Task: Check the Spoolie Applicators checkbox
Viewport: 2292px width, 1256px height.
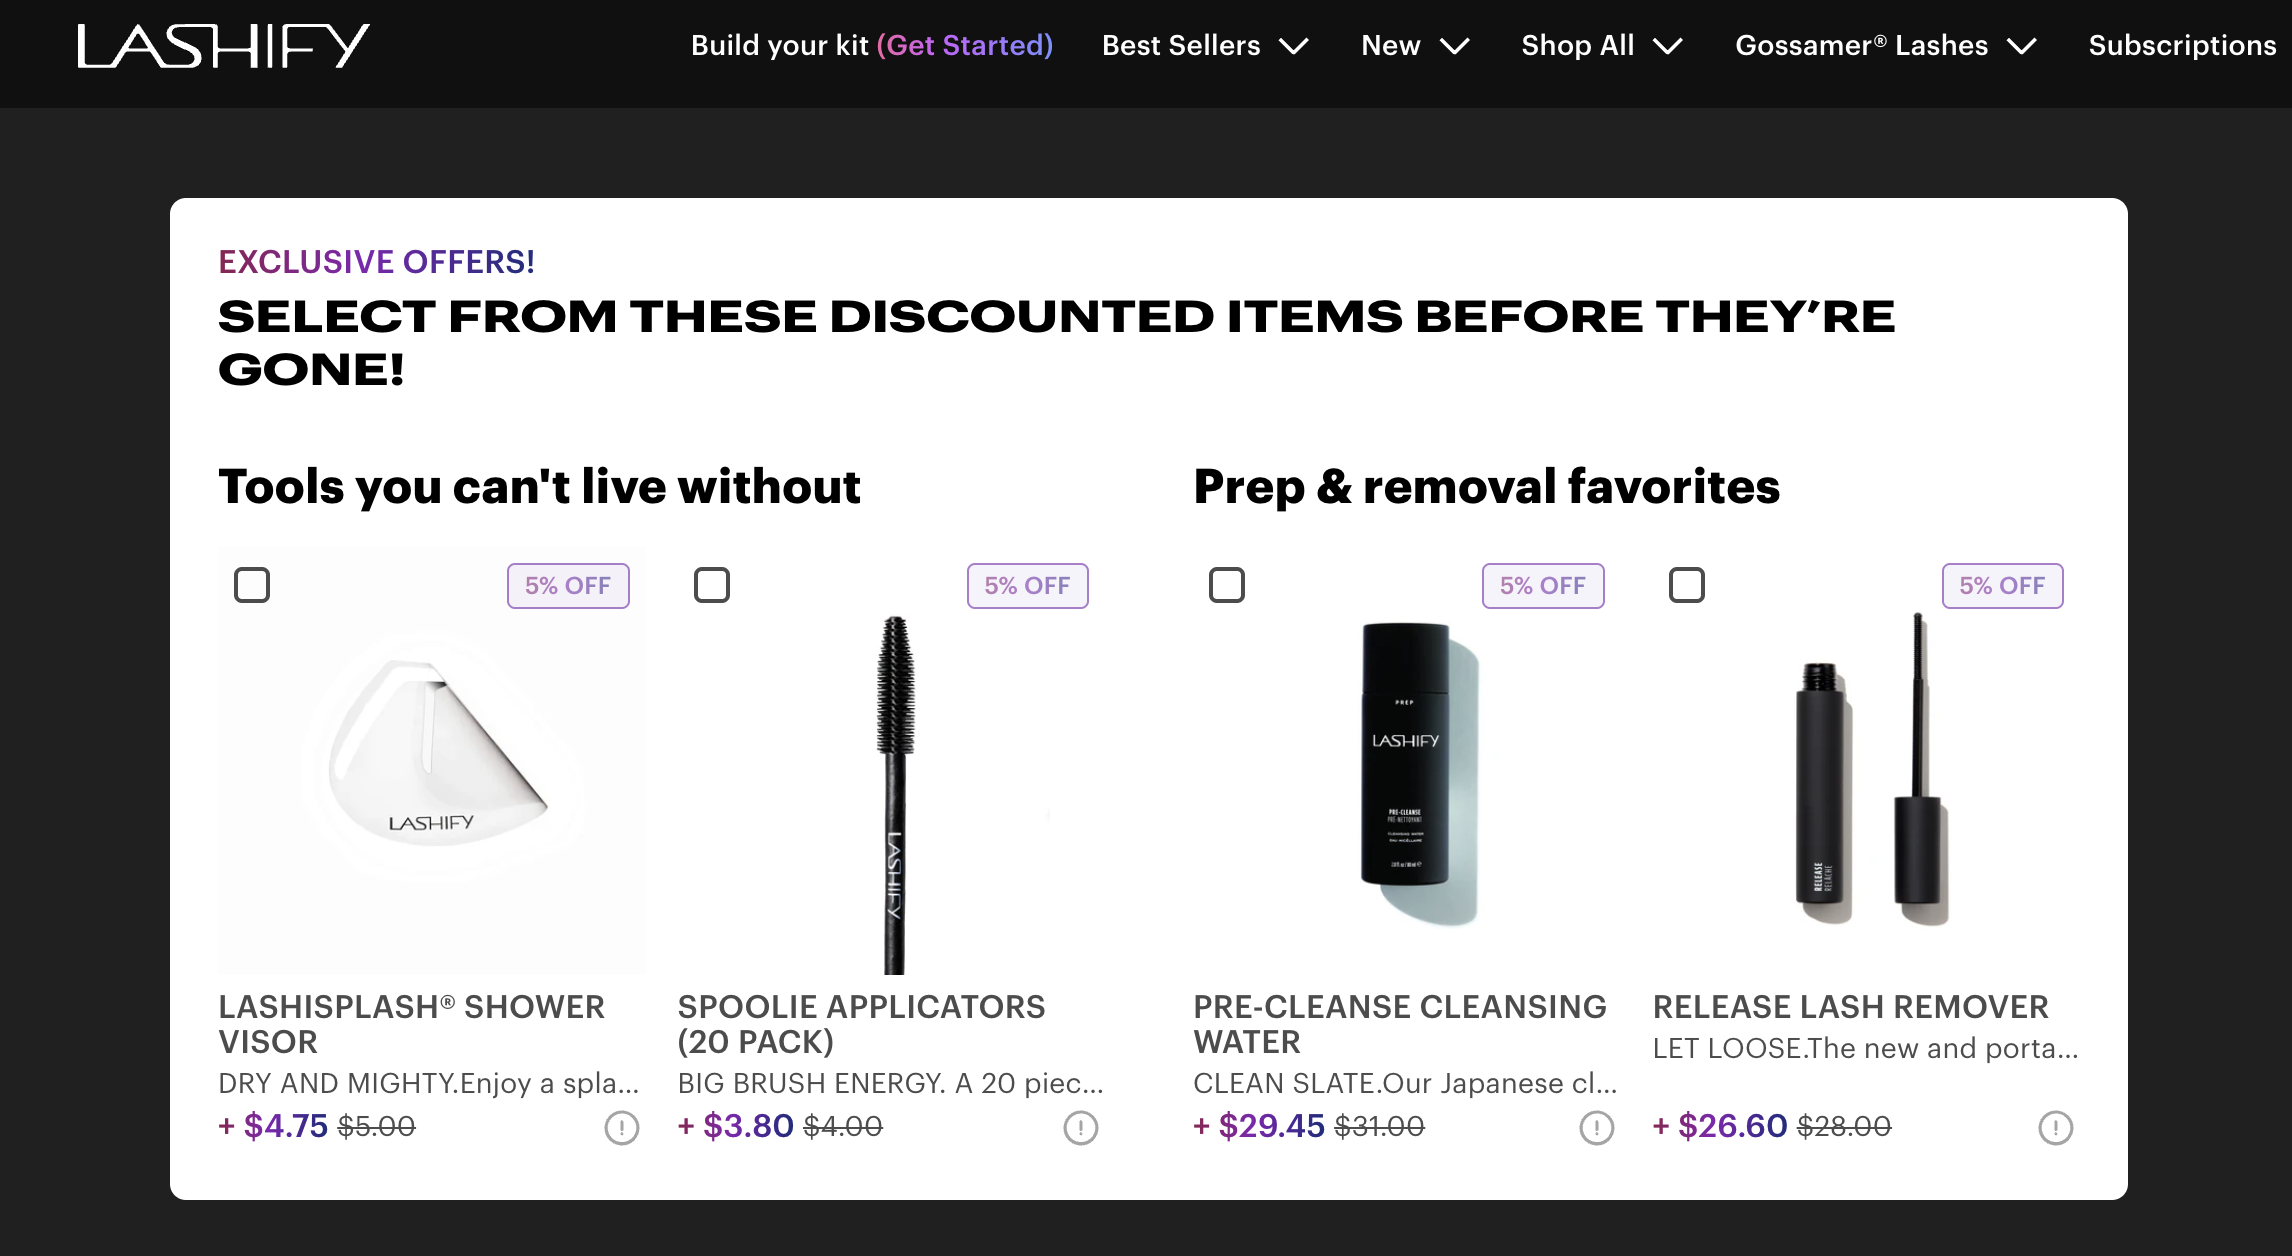Action: (x=712, y=585)
